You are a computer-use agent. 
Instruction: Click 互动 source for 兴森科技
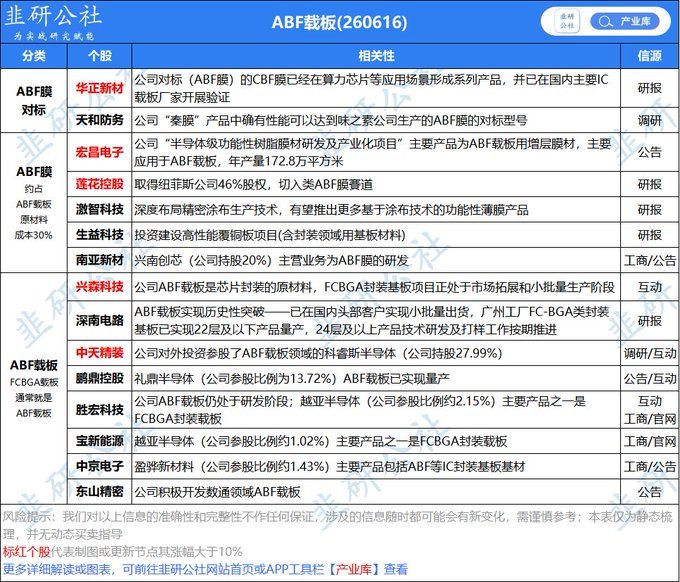point(650,287)
